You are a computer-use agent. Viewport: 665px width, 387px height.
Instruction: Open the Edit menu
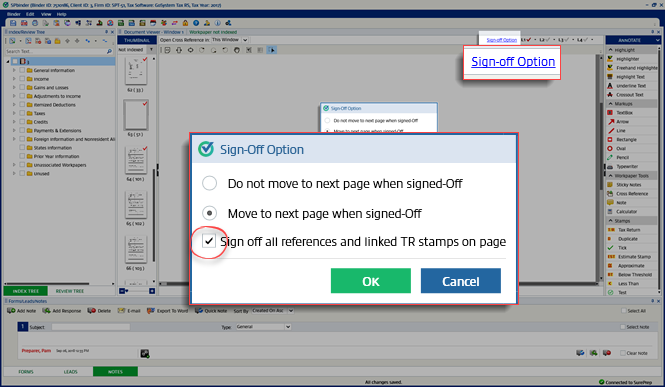[30, 14]
